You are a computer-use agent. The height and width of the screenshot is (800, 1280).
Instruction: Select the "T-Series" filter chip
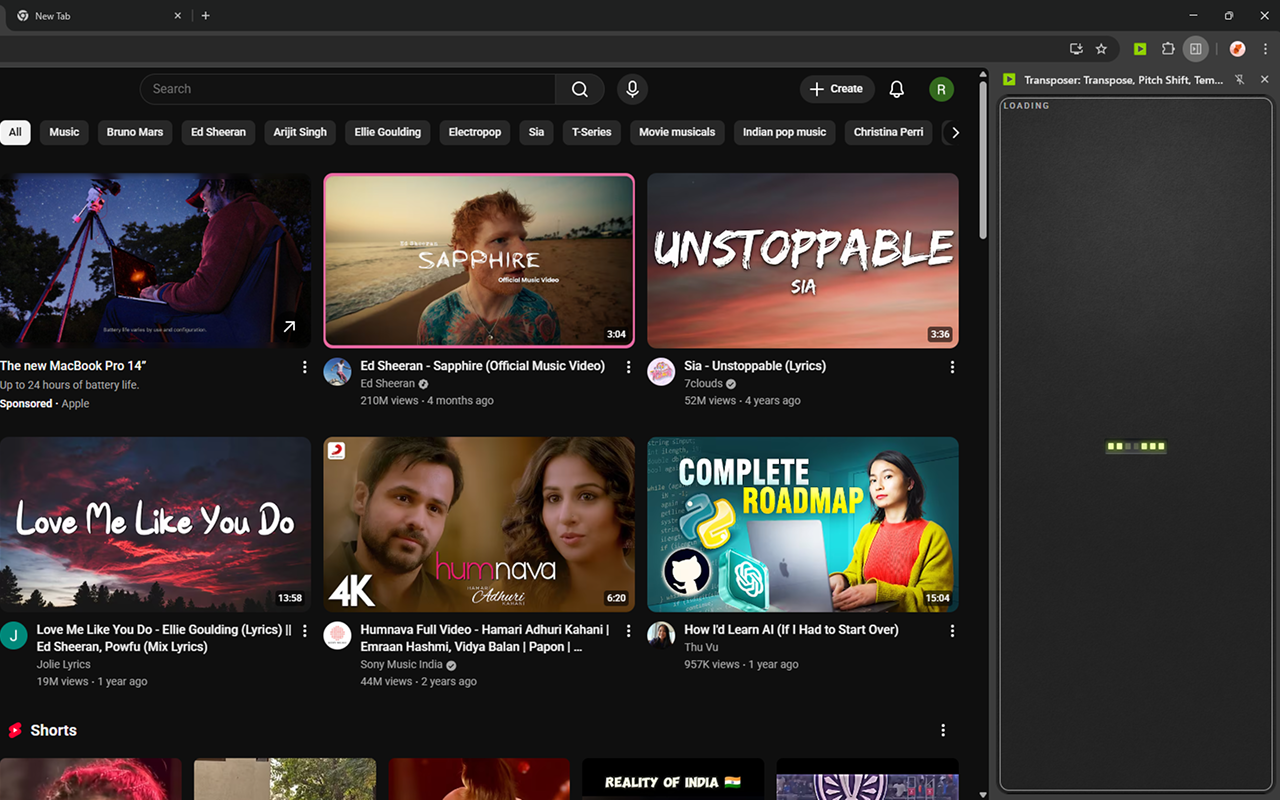point(592,132)
